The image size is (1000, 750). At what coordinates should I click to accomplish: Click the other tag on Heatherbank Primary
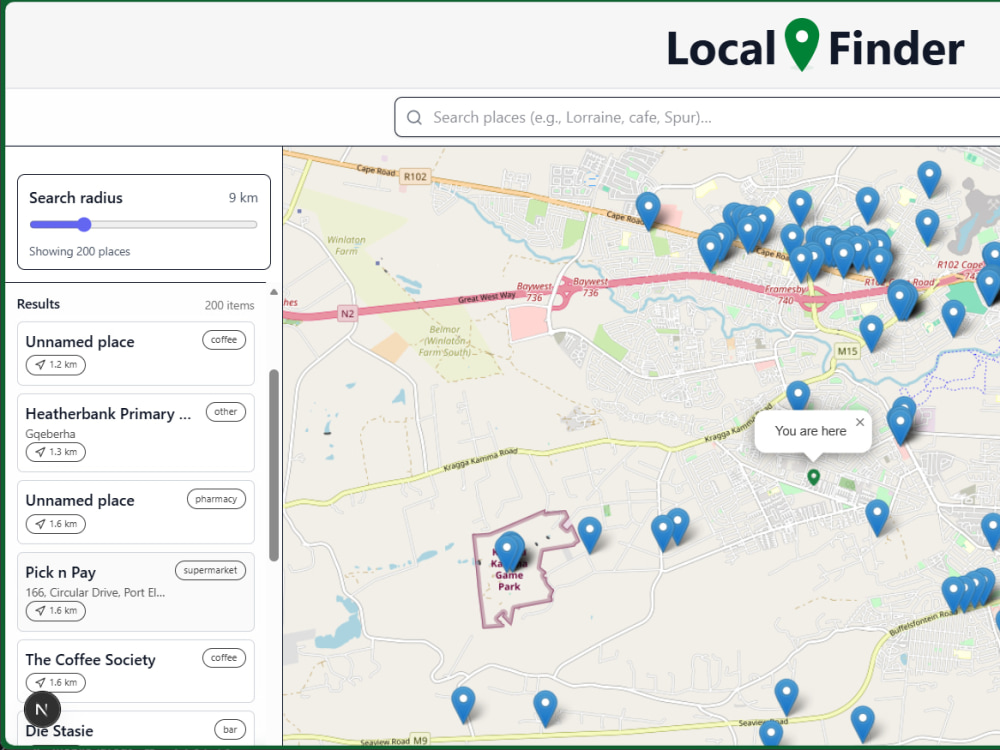coord(226,412)
